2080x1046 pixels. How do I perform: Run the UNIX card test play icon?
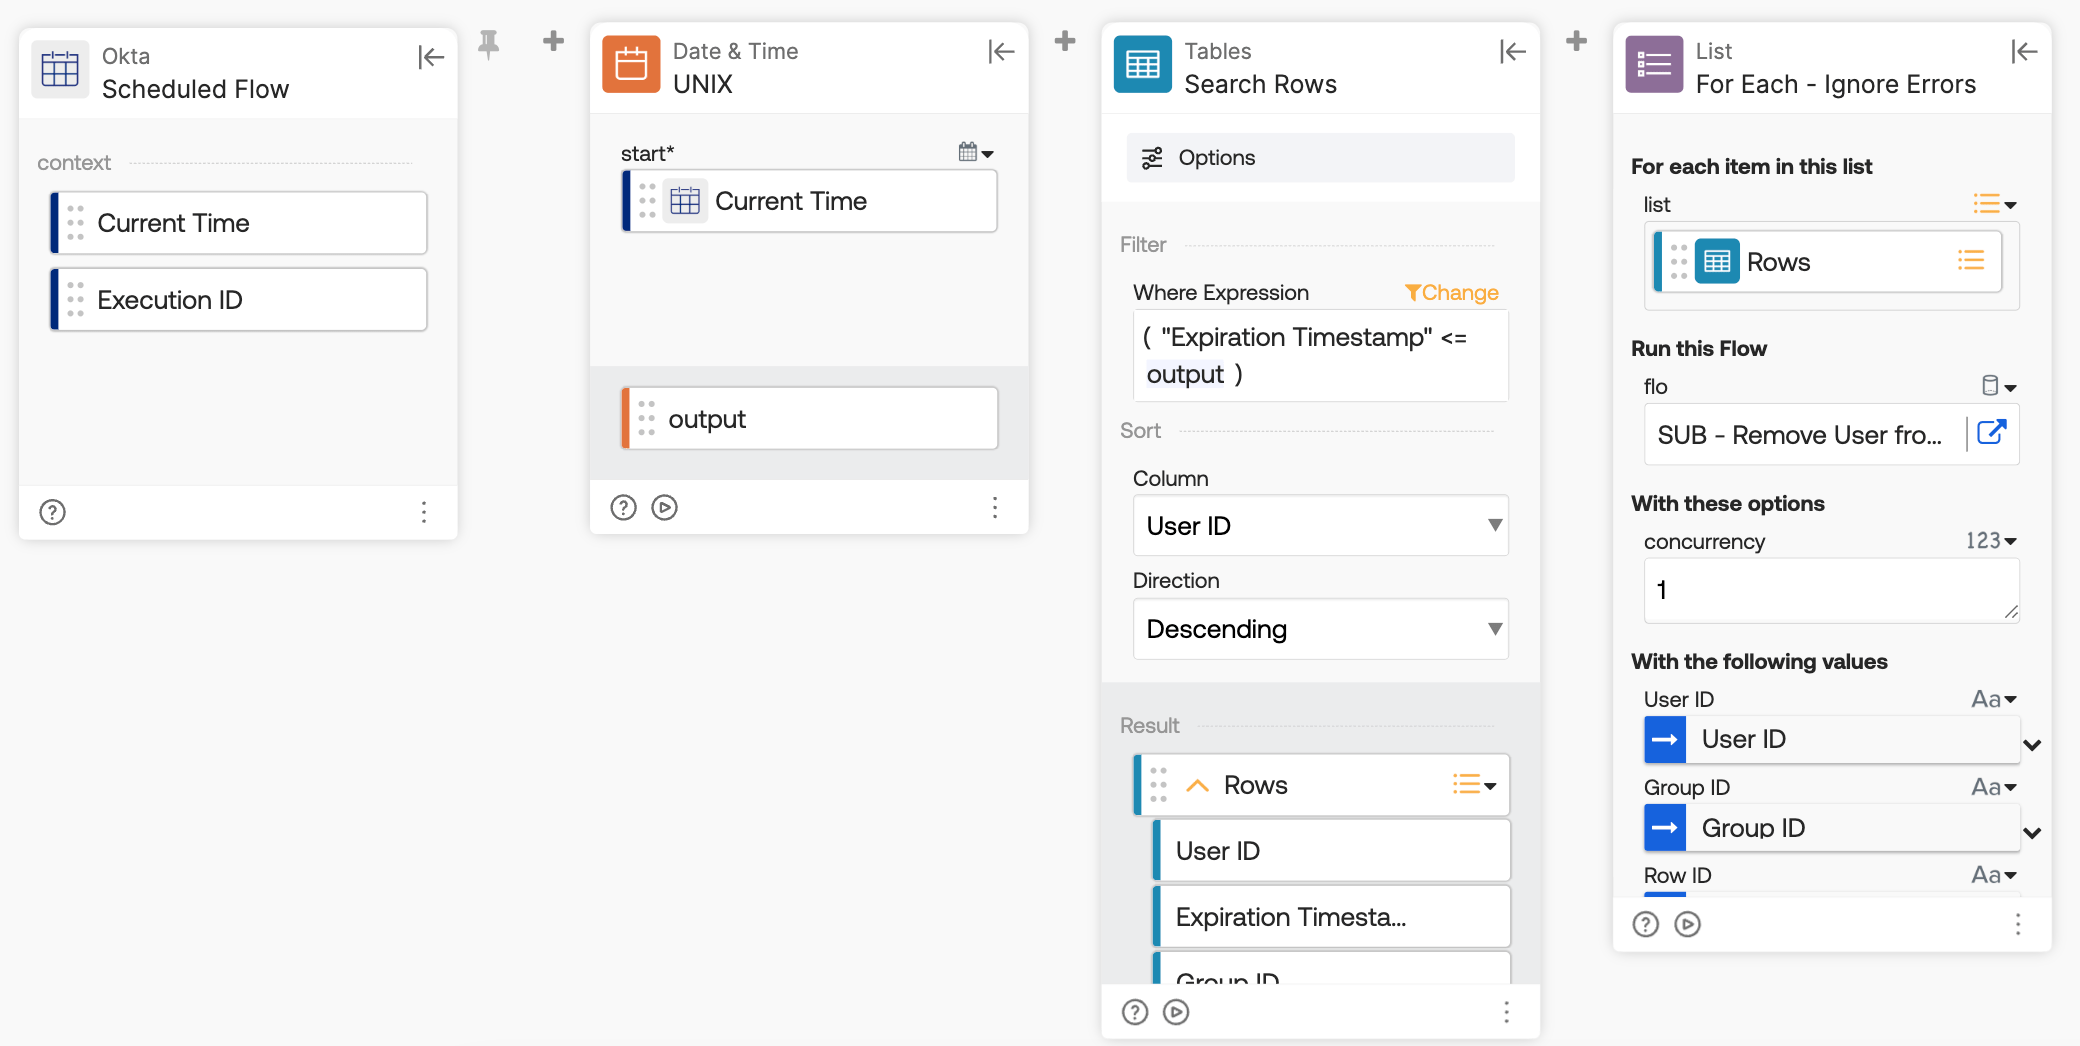(664, 508)
